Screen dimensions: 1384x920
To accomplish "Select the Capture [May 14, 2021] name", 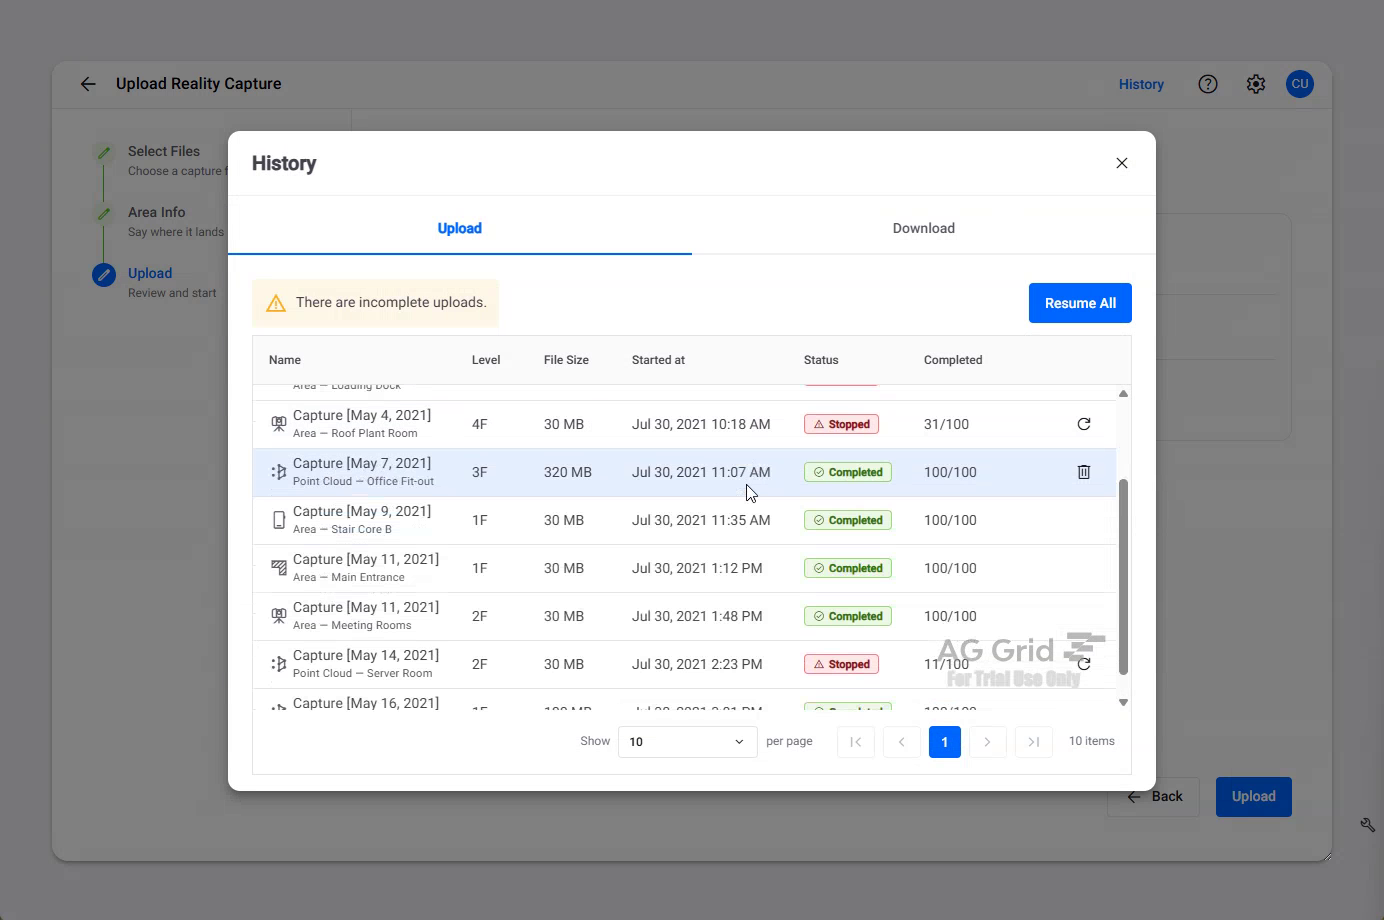I will click(x=366, y=655).
